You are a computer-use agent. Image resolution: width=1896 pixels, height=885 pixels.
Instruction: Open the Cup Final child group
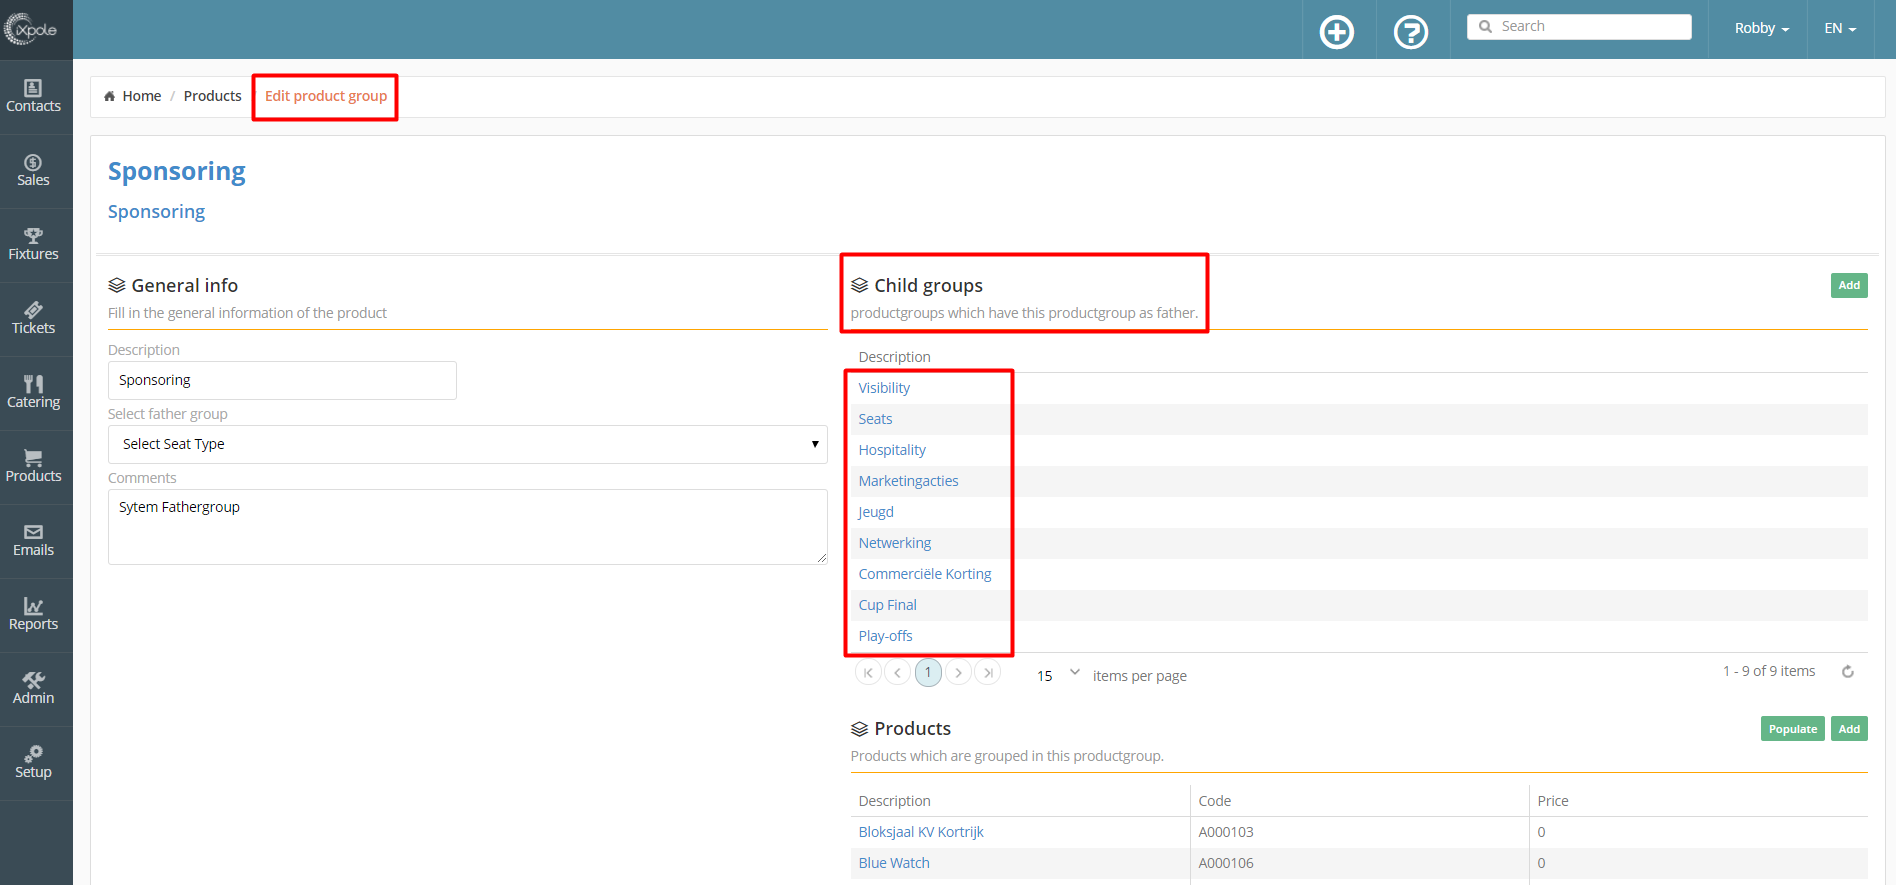pyautogui.click(x=887, y=605)
